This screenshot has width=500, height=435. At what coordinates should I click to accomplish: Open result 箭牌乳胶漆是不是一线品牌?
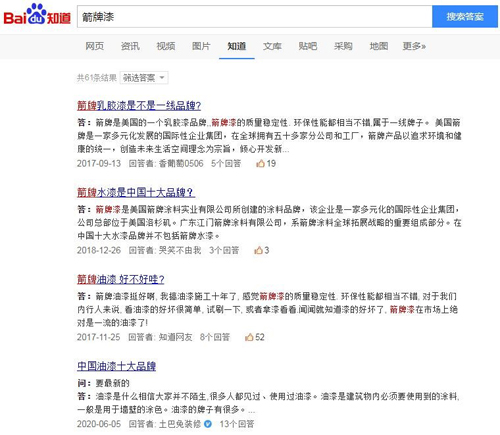[x=139, y=105]
